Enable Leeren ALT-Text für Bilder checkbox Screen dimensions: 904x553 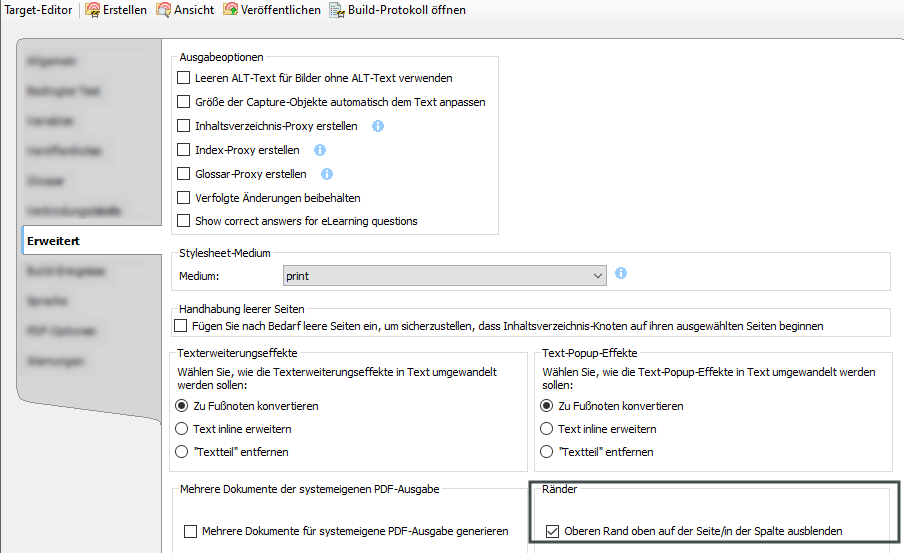point(183,78)
